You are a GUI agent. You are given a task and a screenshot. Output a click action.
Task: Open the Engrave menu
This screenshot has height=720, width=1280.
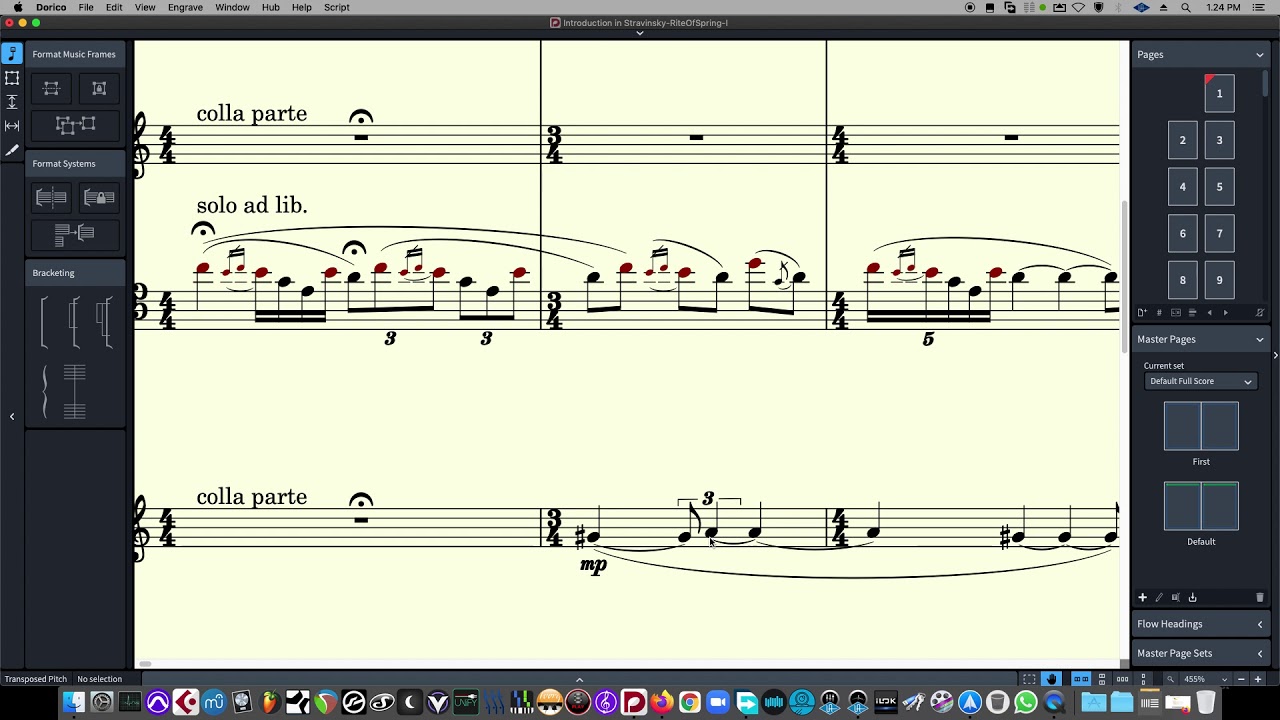pyautogui.click(x=185, y=7)
